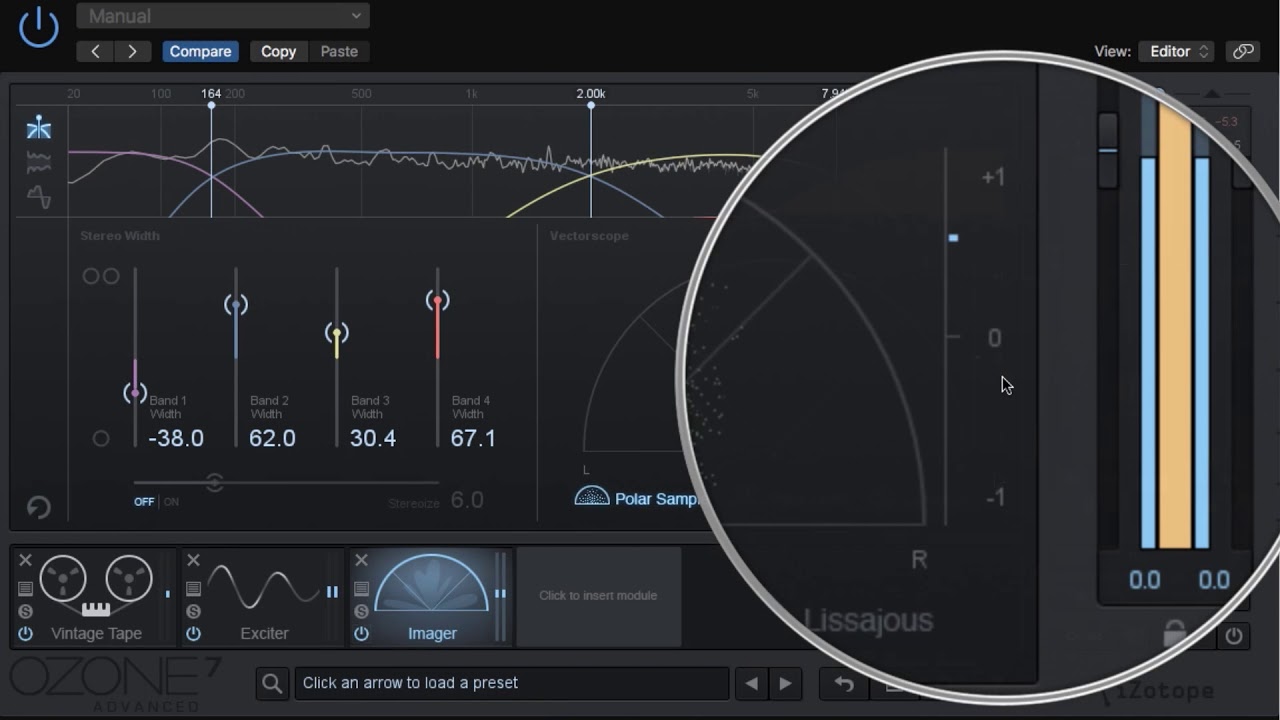Remove the Exciter module
This screenshot has height=720, width=1280.
point(193,560)
